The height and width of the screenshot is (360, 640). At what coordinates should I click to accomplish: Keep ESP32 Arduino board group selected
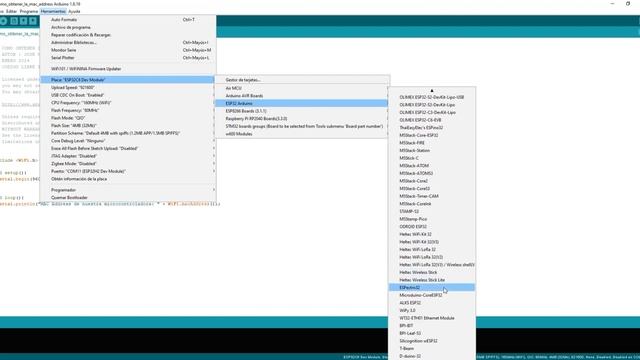302,104
